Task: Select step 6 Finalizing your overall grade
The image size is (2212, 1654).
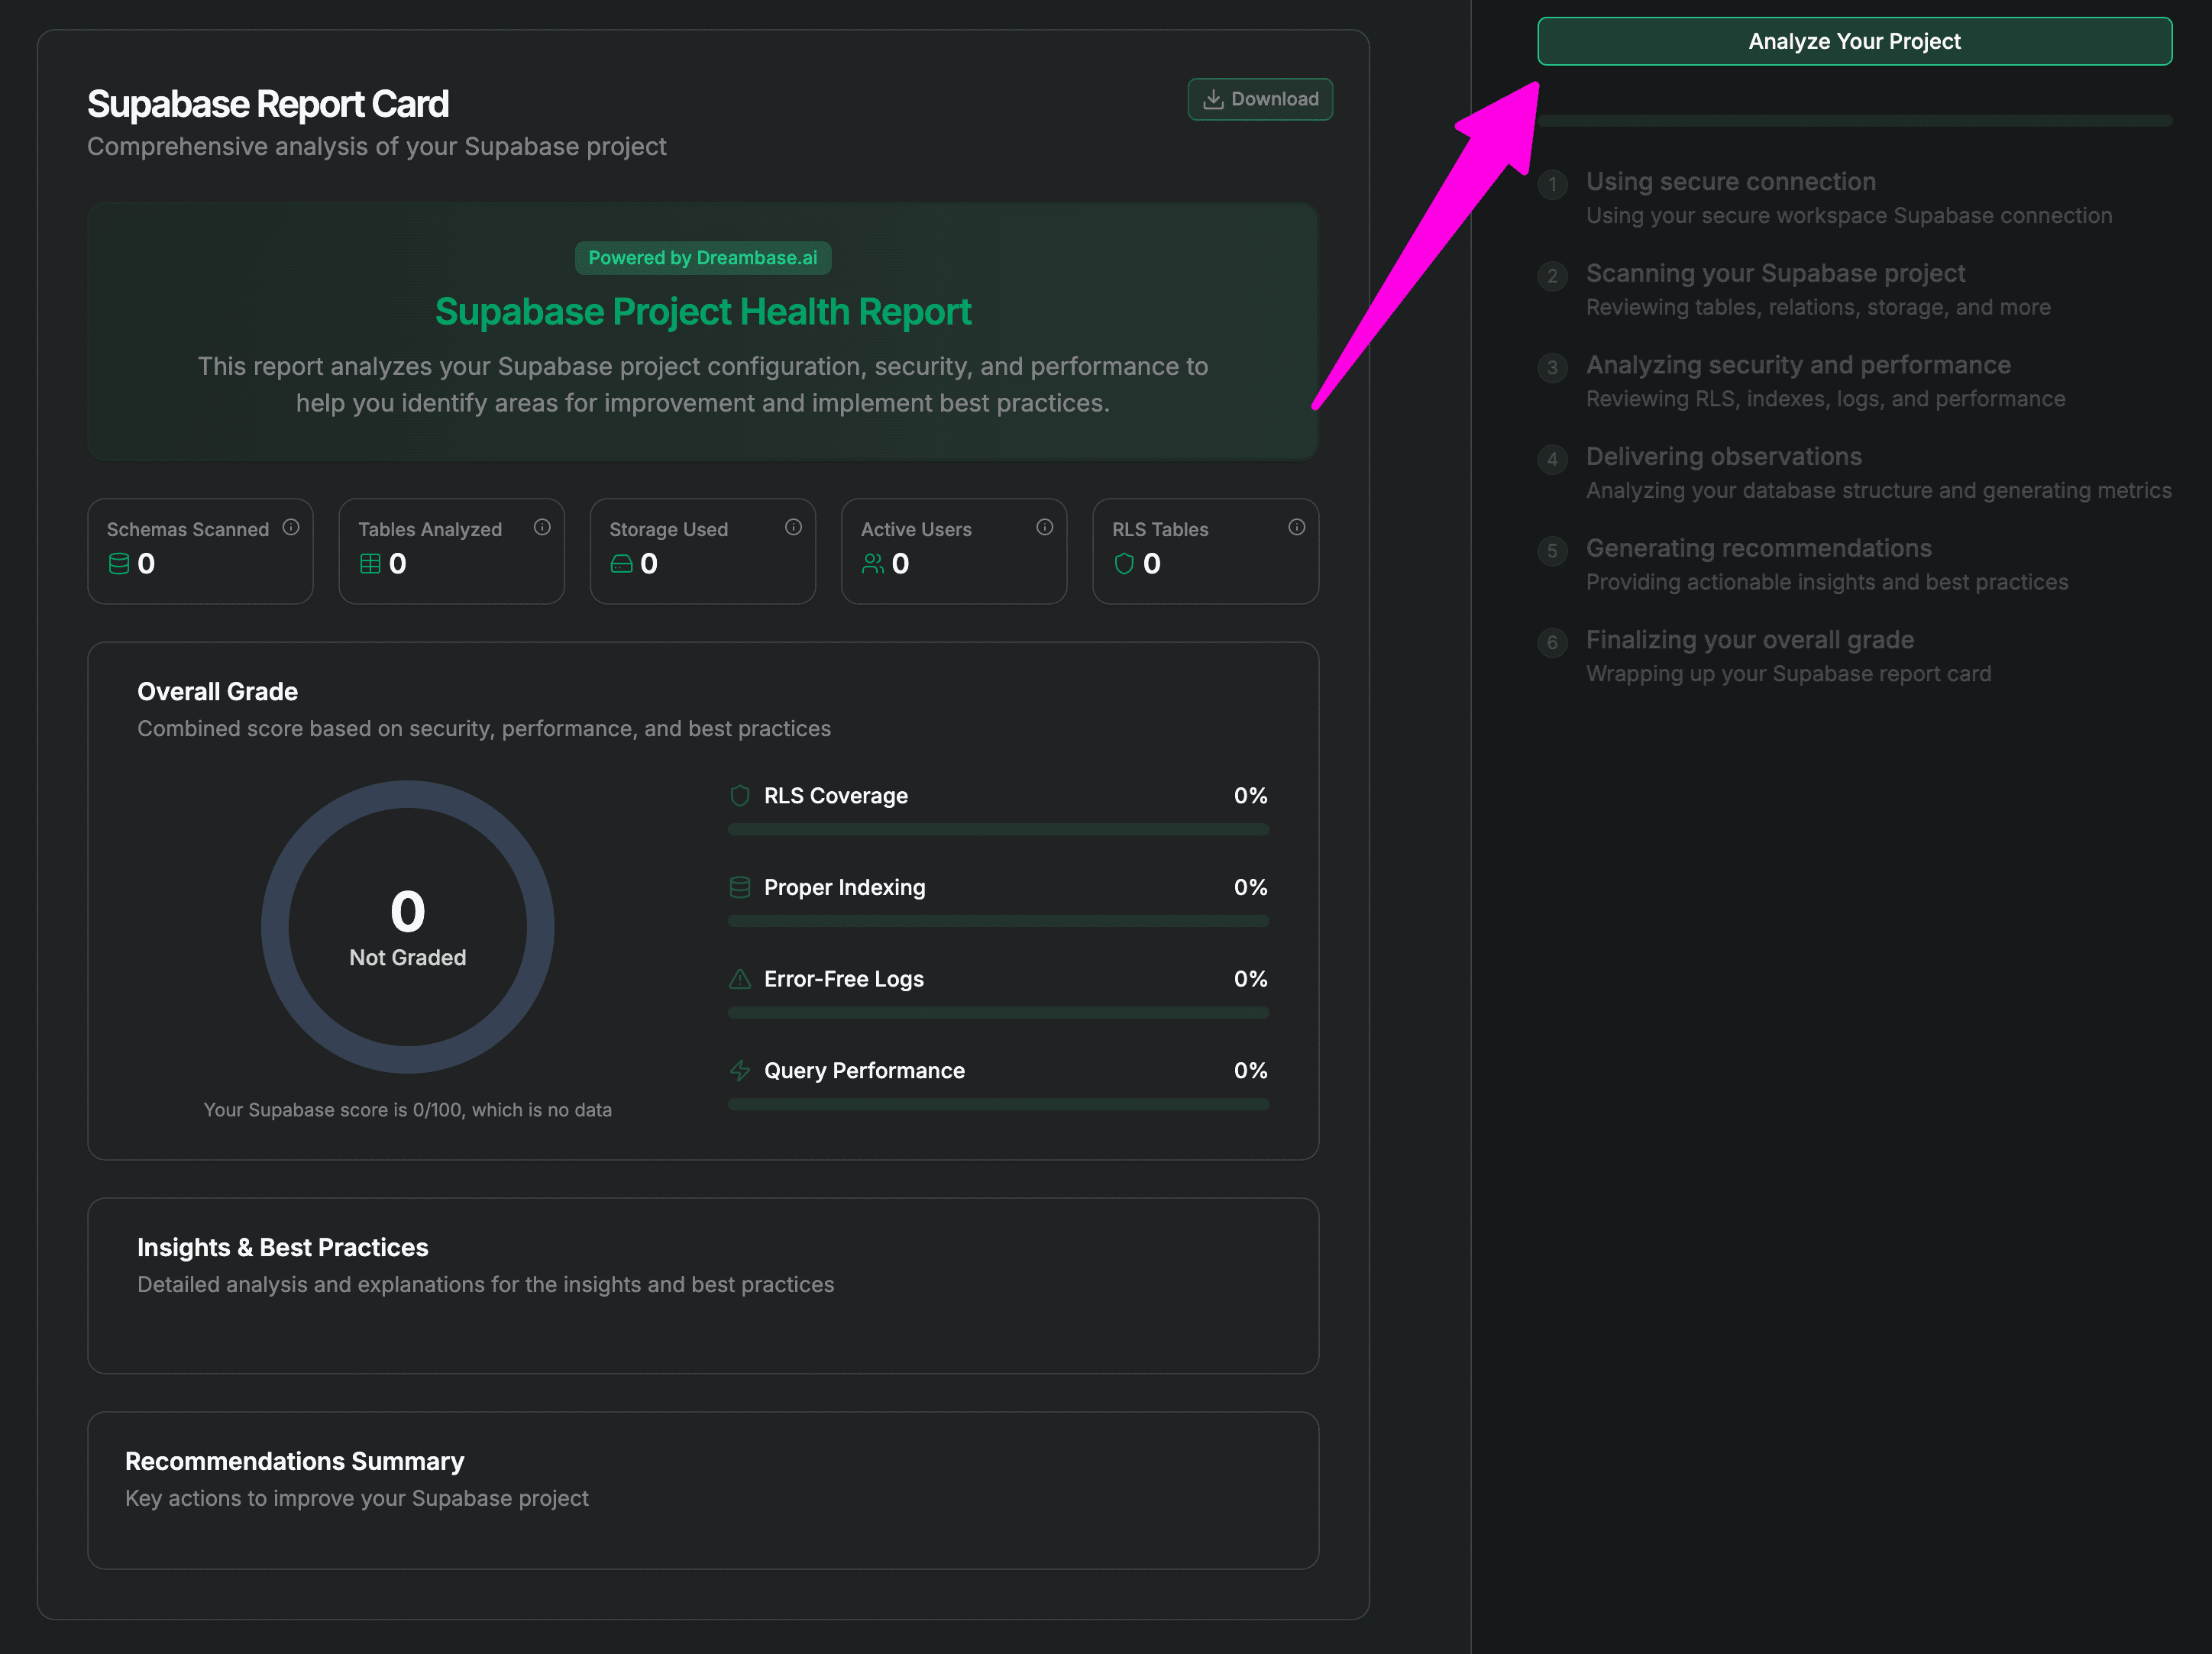Action: click(x=1749, y=640)
